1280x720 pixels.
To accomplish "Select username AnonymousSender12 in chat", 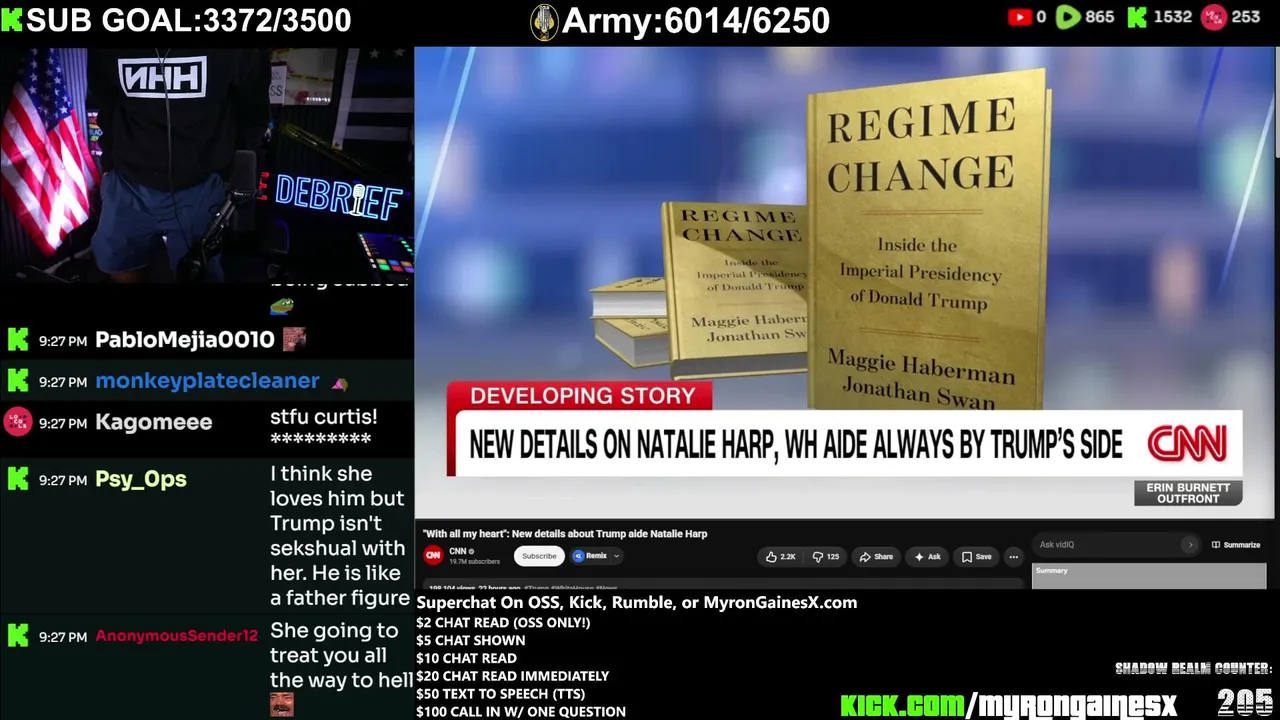I will coord(176,636).
